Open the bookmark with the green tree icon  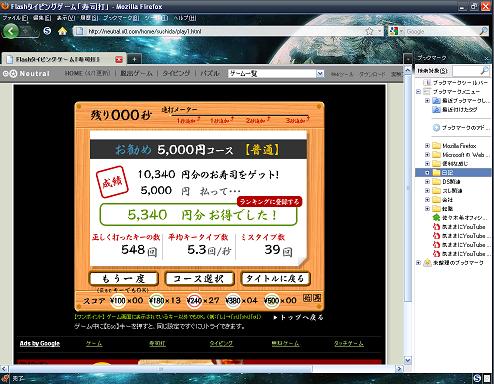pos(436,218)
